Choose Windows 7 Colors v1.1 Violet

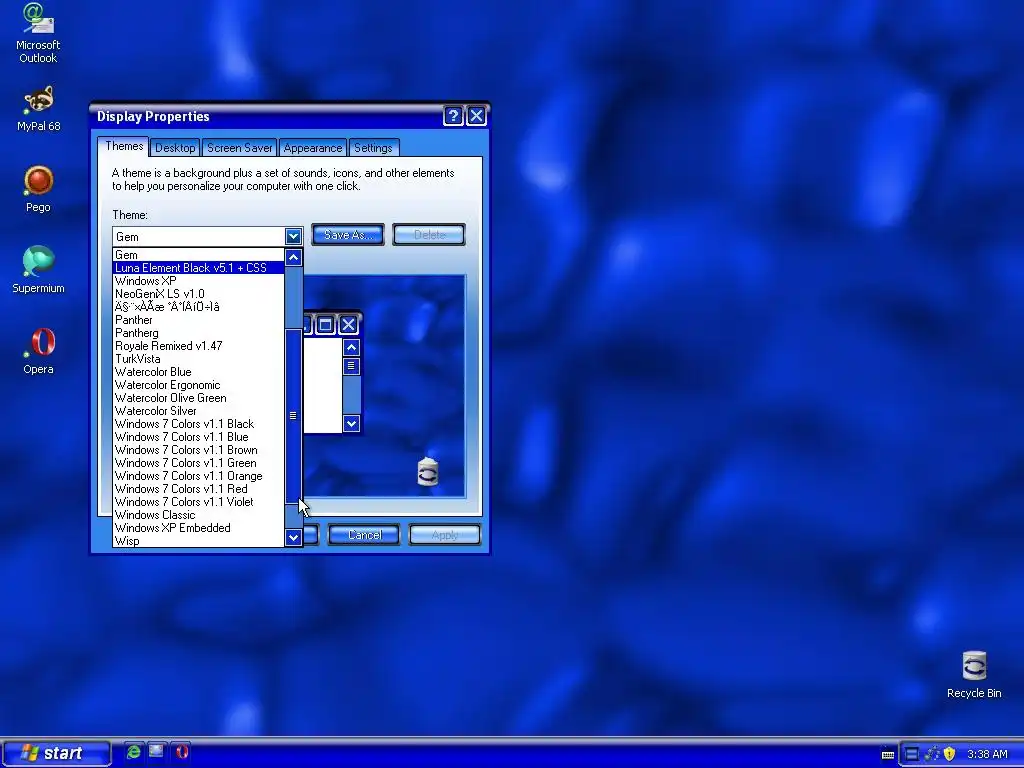click(x=199, y=502)
